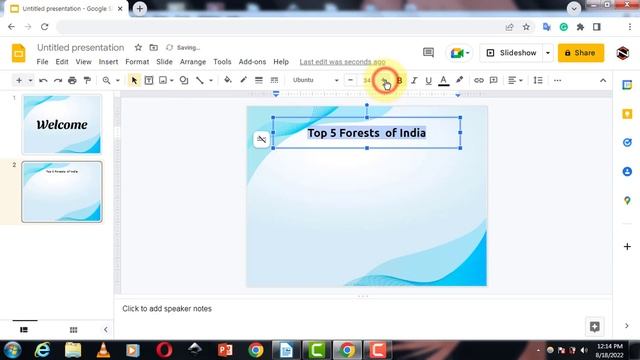Viewport: 640px width, 360px height.
Task: Open the Arrange menu
Action: click(x=193, y=62)
